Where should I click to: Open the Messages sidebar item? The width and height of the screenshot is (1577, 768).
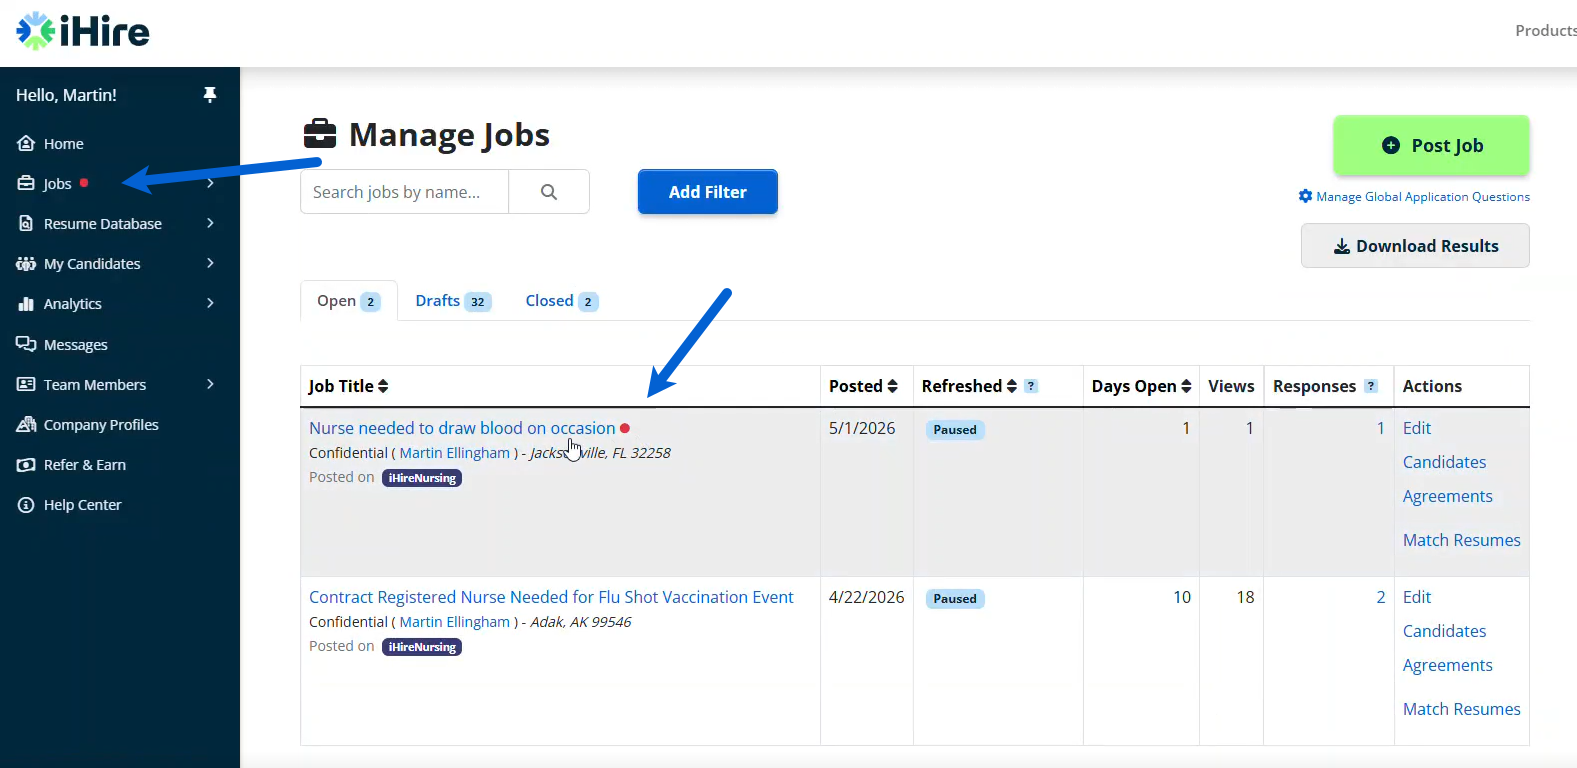76,345
